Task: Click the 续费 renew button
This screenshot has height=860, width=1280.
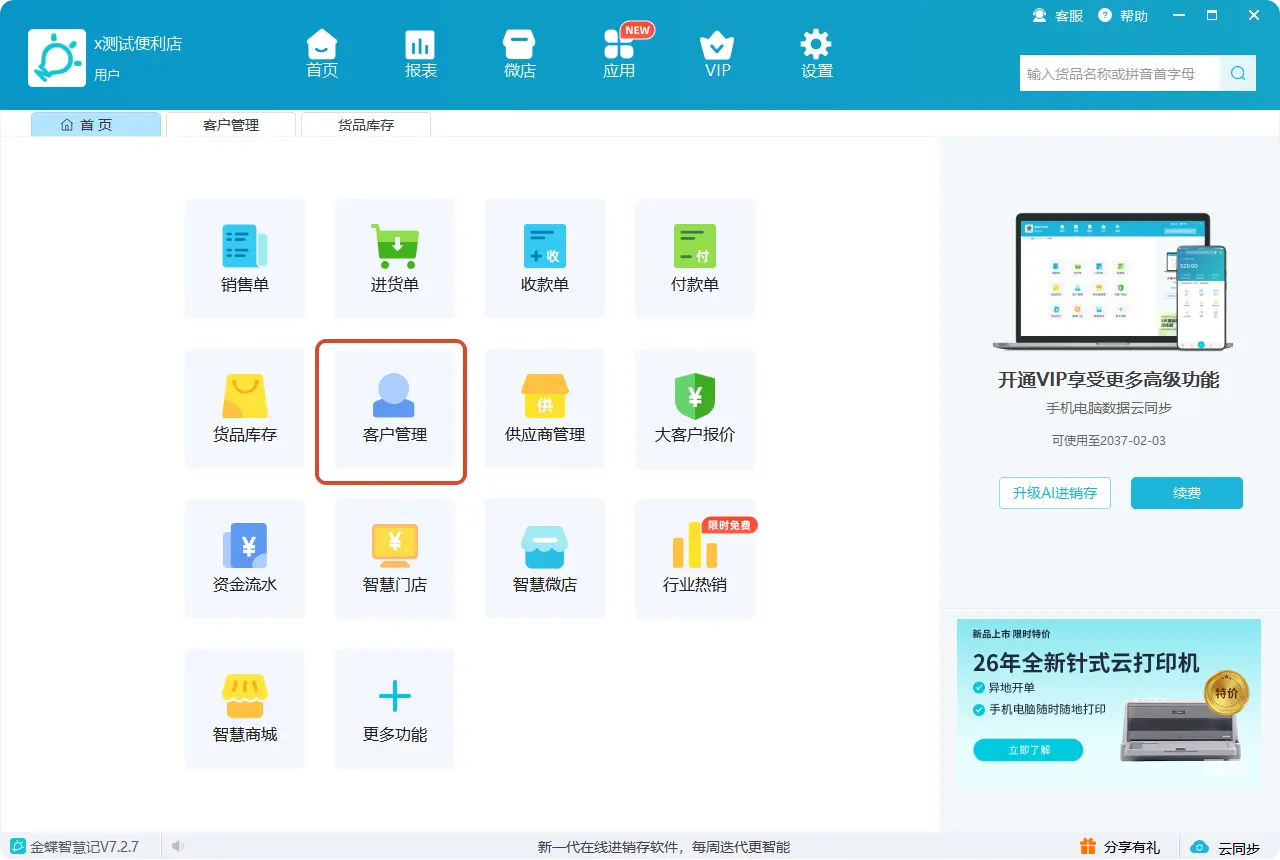Action: click(x=1187, y=493)
